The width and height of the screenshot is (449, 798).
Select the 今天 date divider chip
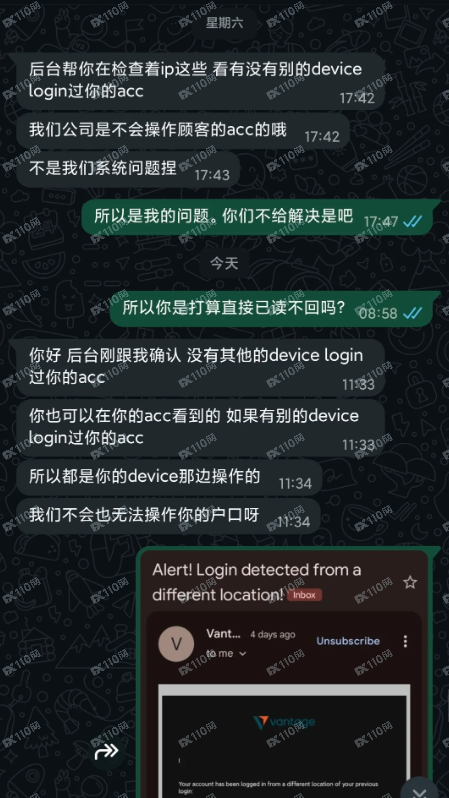coord(224,263)
